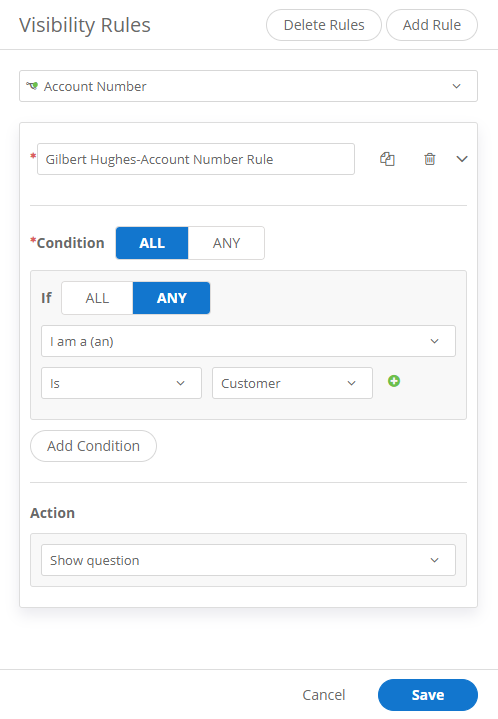Click the Save button
This screenshot has width=498, height=719.
[x=428, y=695]
